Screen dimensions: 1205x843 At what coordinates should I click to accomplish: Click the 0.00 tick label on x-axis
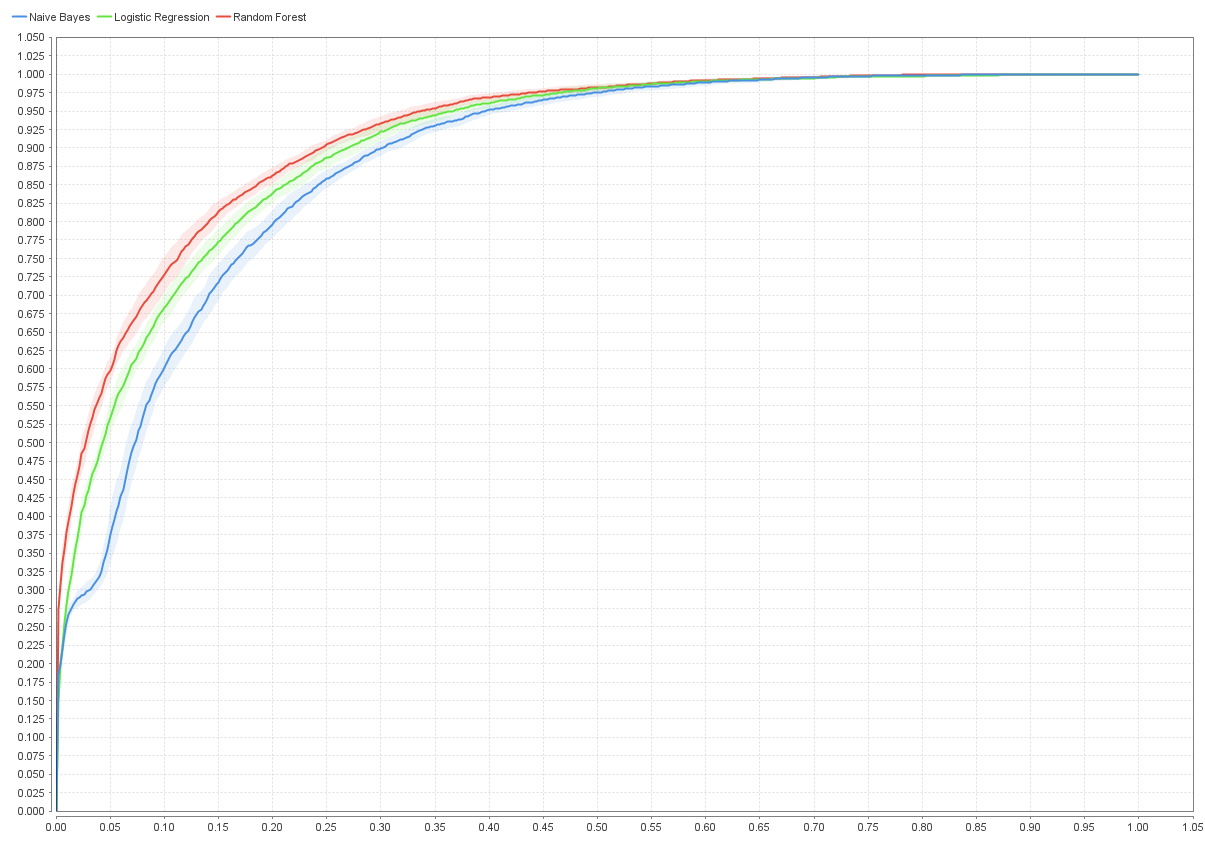tap(56, 827)
